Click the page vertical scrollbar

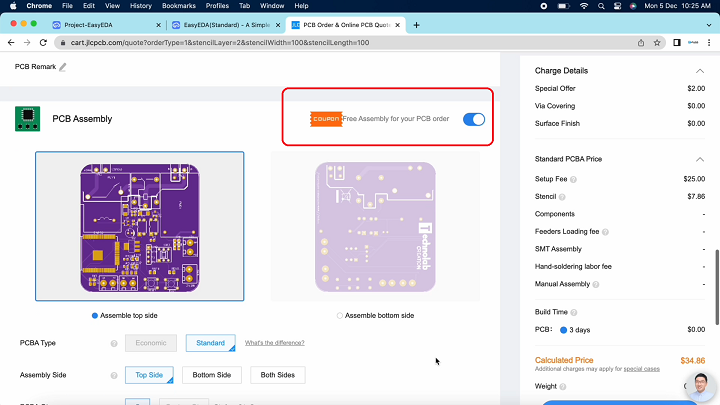pyautogui.click(x=717, y=287)
